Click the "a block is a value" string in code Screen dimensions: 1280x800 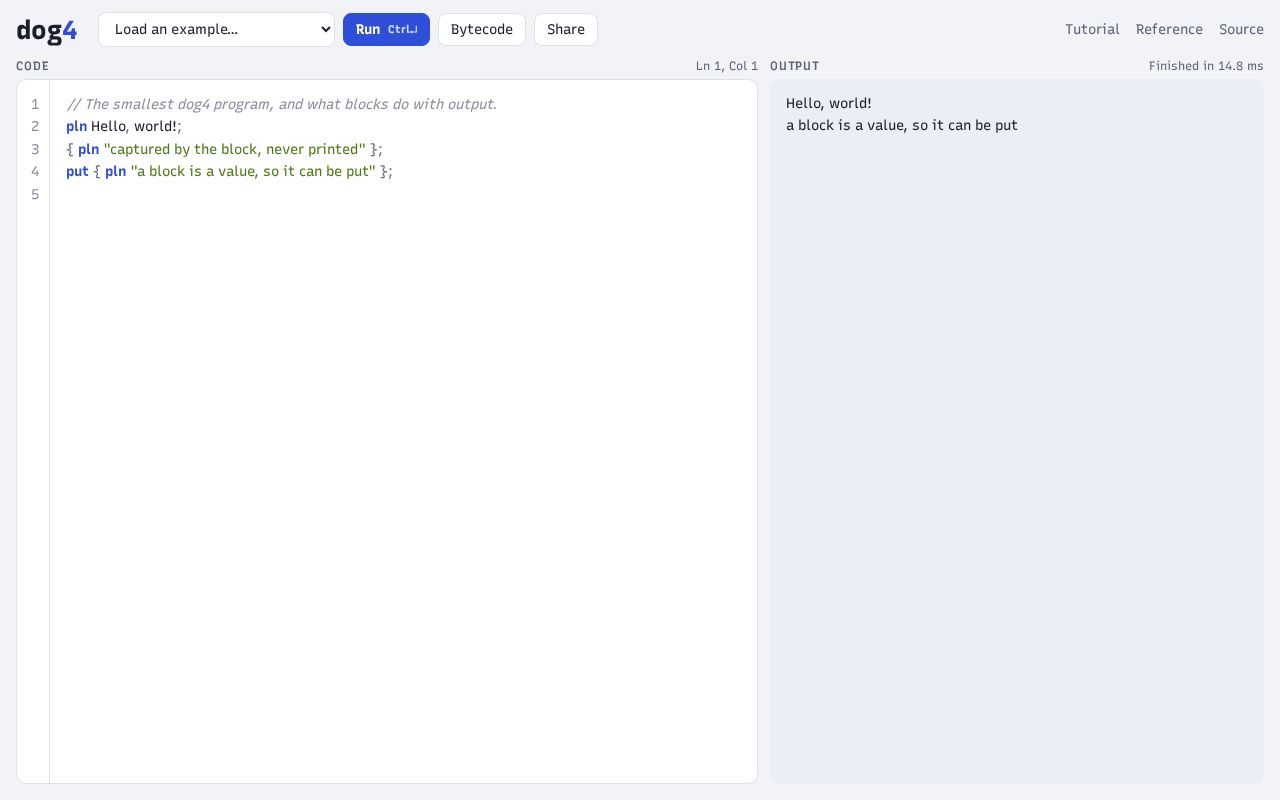253,172
